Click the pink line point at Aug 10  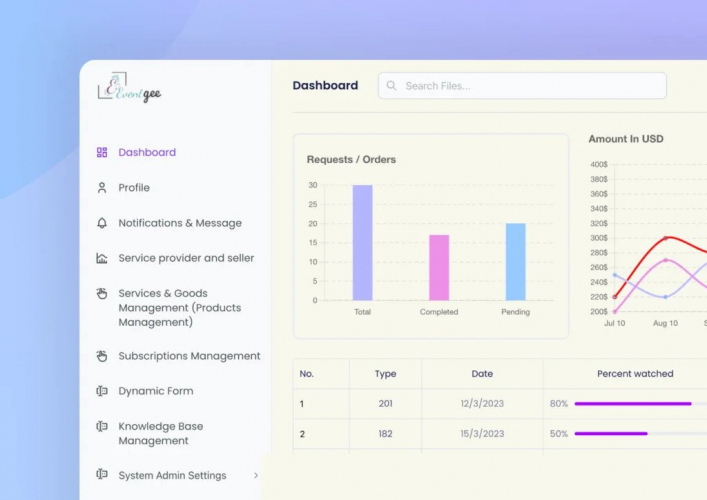666,260
